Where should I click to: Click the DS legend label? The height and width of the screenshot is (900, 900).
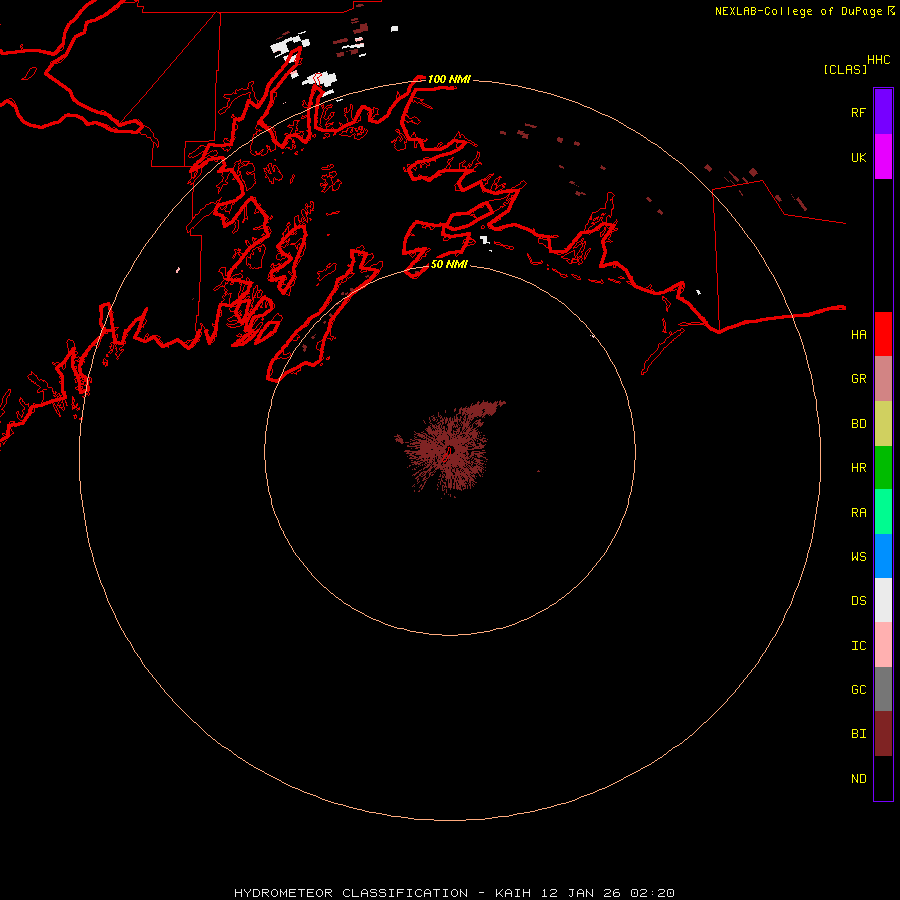pos(858,601)
